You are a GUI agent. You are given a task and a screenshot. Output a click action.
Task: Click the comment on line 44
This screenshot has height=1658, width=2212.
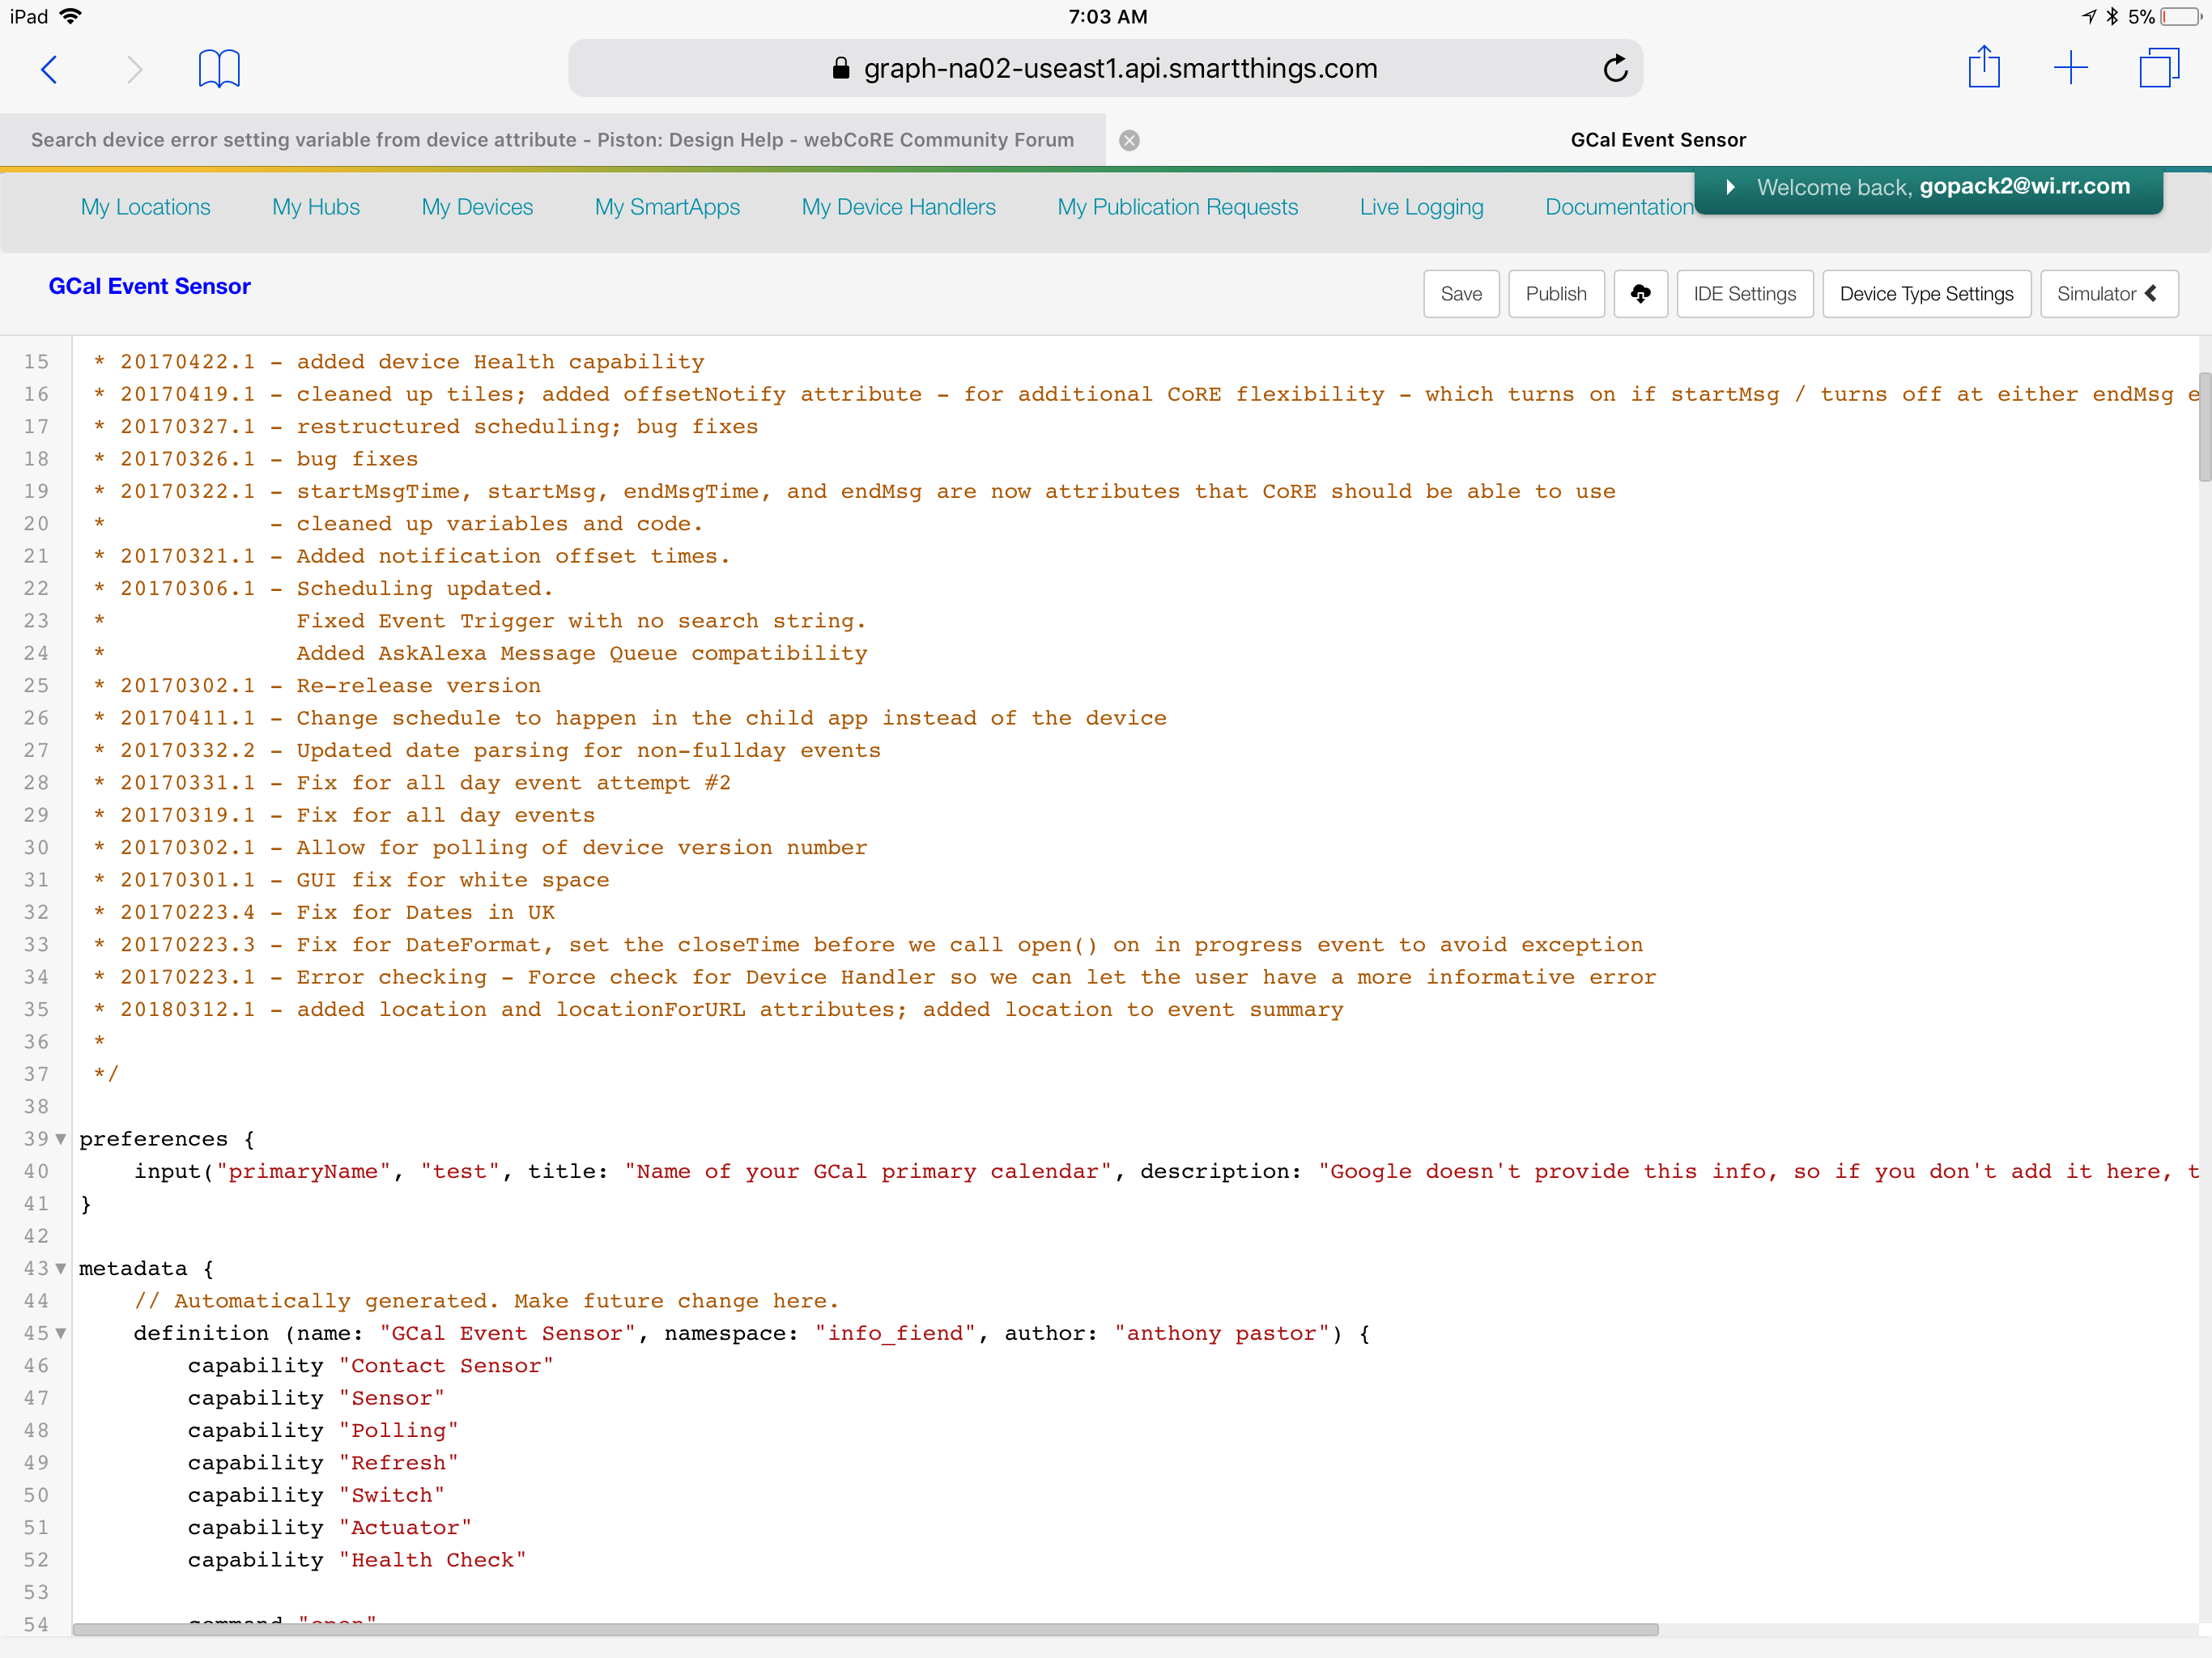pyautogui.click(x=486, y=1301)
